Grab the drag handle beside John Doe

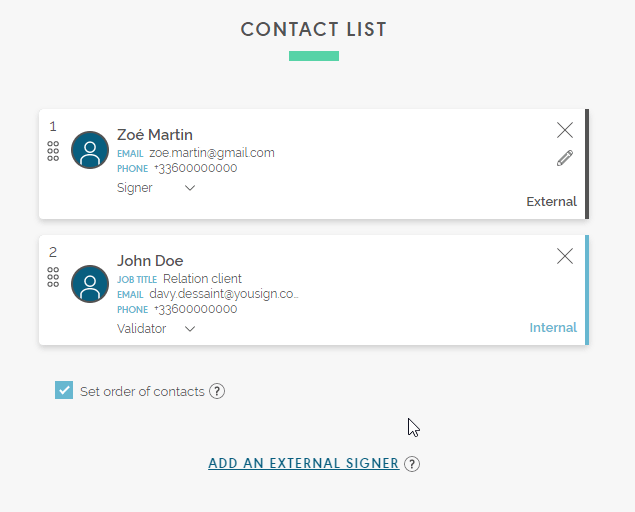53,277
